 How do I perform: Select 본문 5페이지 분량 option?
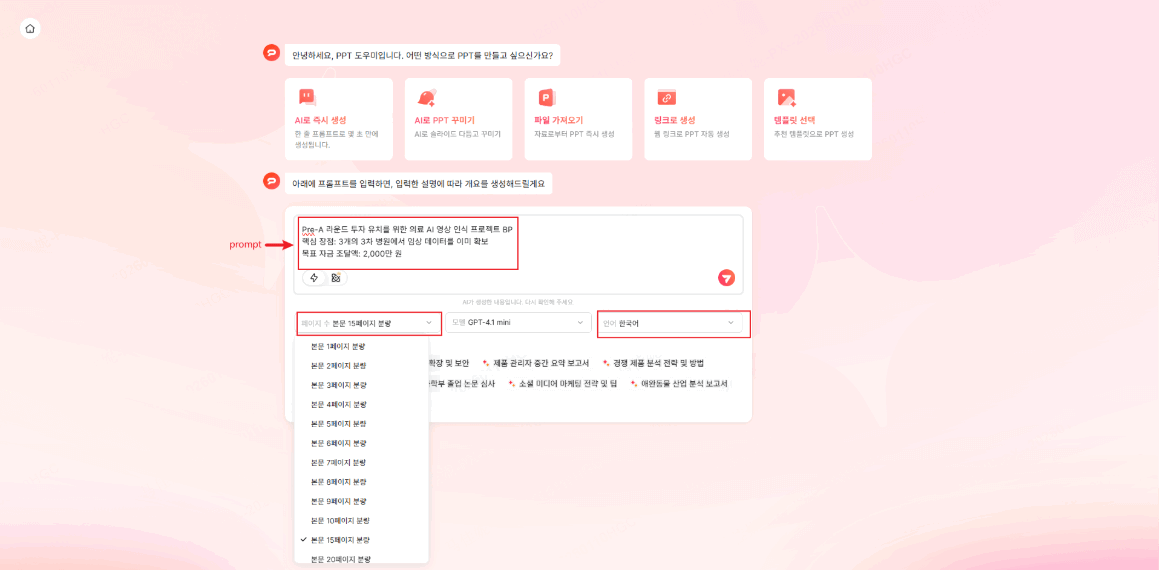pyautogui.click(x=361, y=424)
